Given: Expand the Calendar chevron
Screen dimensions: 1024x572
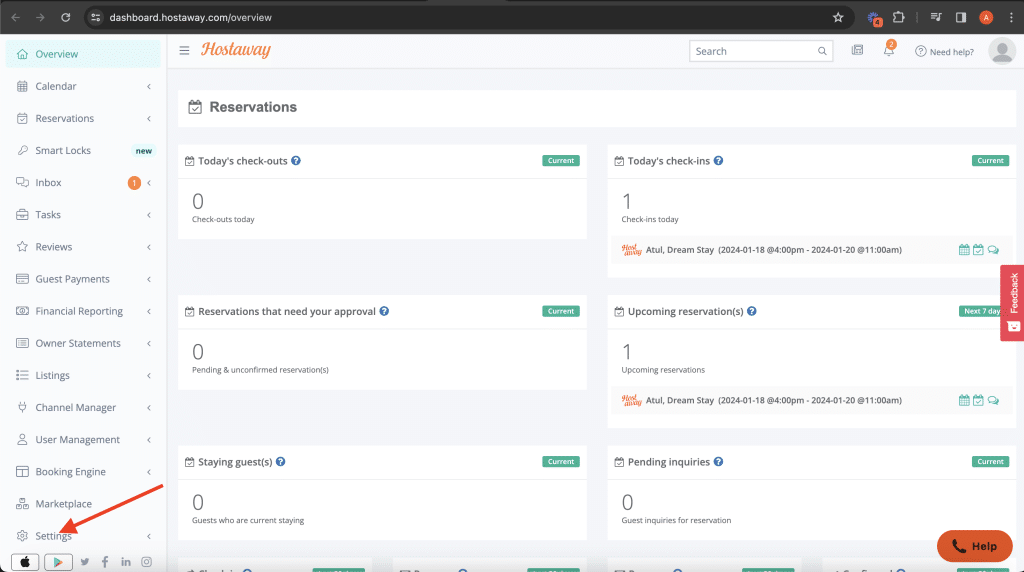Looking at the screenshot, I should point(149,86).
